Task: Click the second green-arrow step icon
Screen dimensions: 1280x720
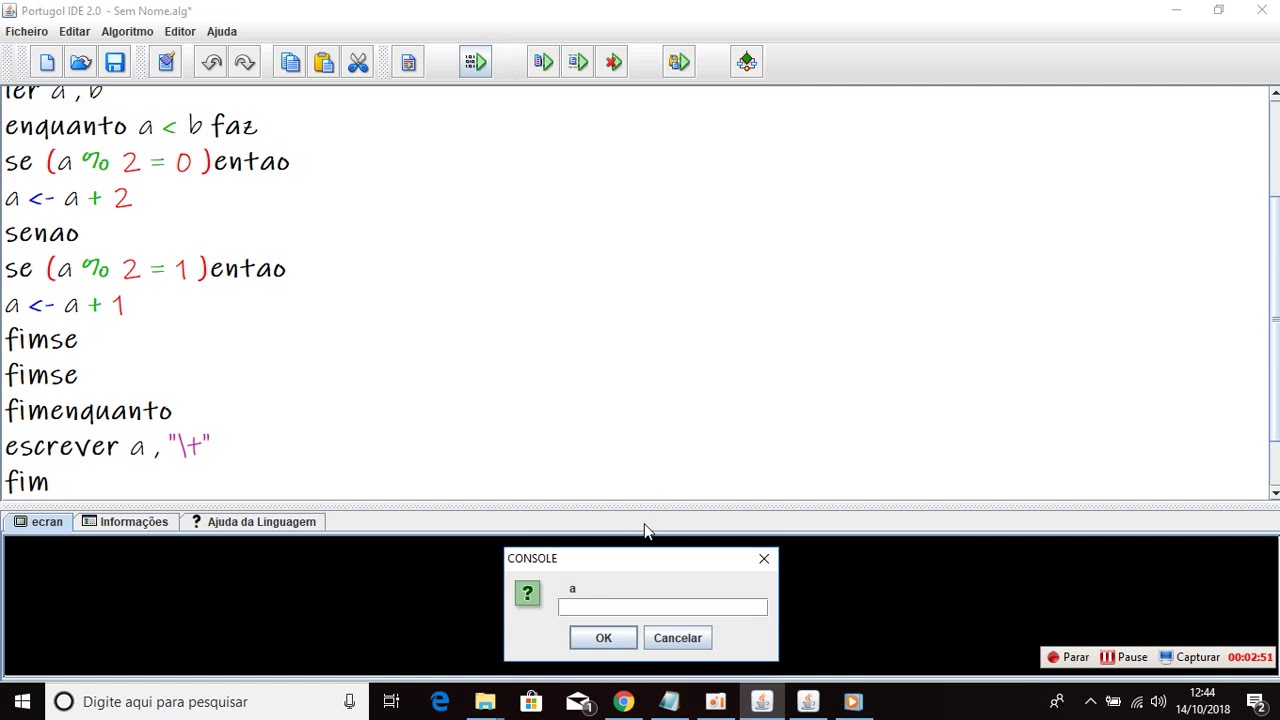Action: [x=577, y=63]
